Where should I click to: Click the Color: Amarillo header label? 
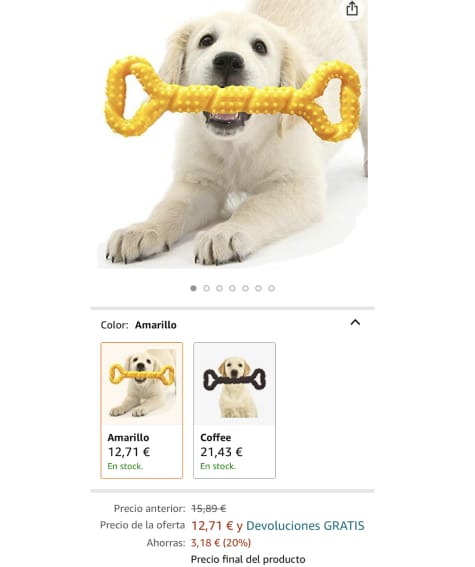click(138, 325)
